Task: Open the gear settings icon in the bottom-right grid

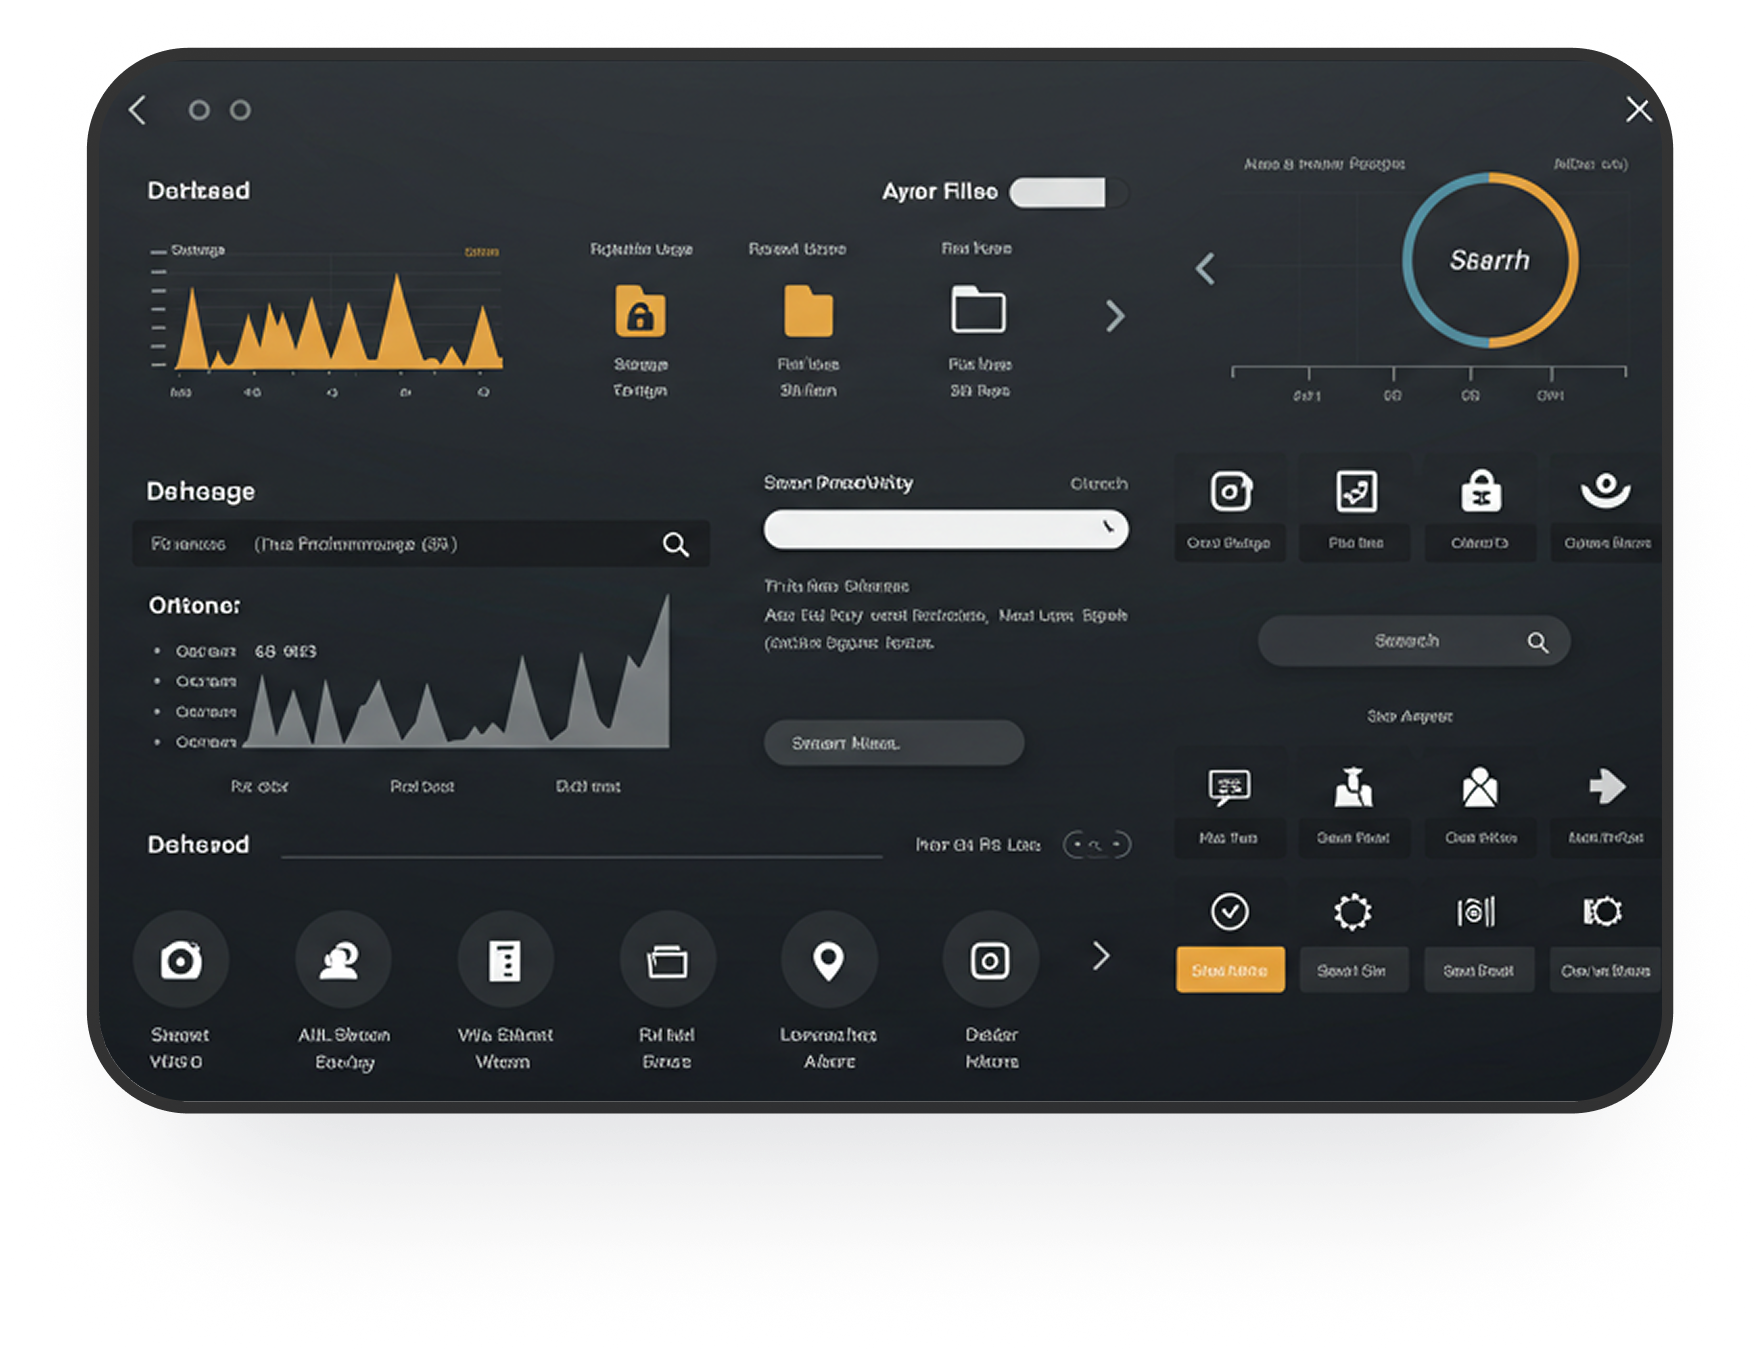Action: (1353, 911)
